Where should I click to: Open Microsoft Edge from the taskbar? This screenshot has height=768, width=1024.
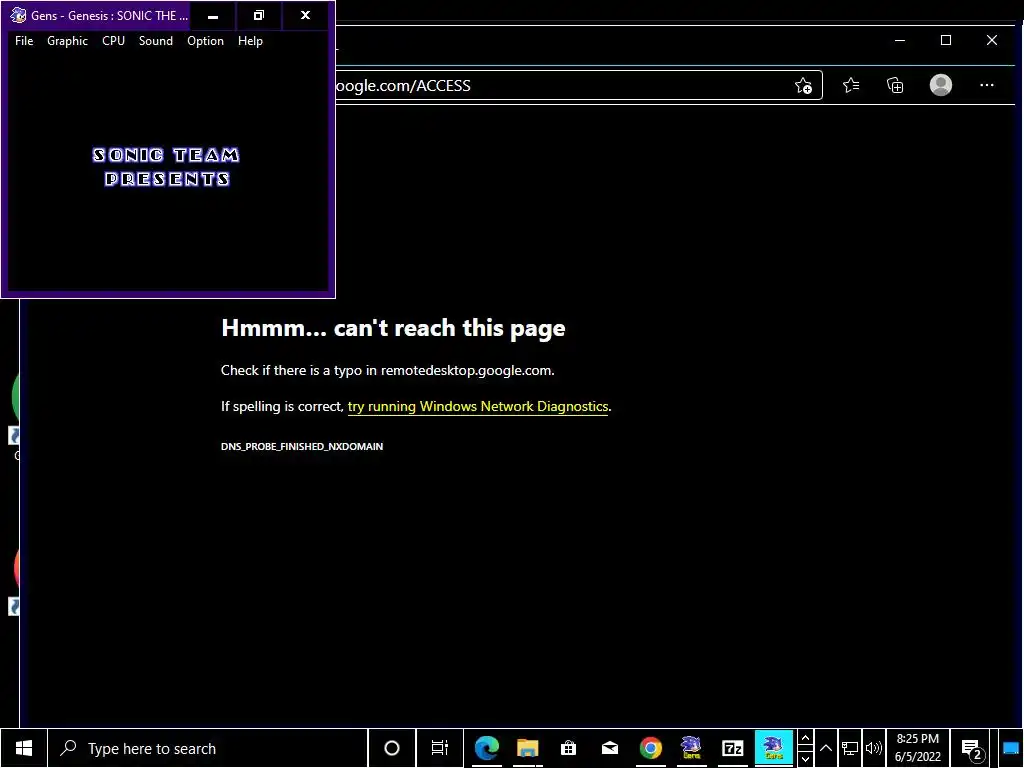point(487,748)
